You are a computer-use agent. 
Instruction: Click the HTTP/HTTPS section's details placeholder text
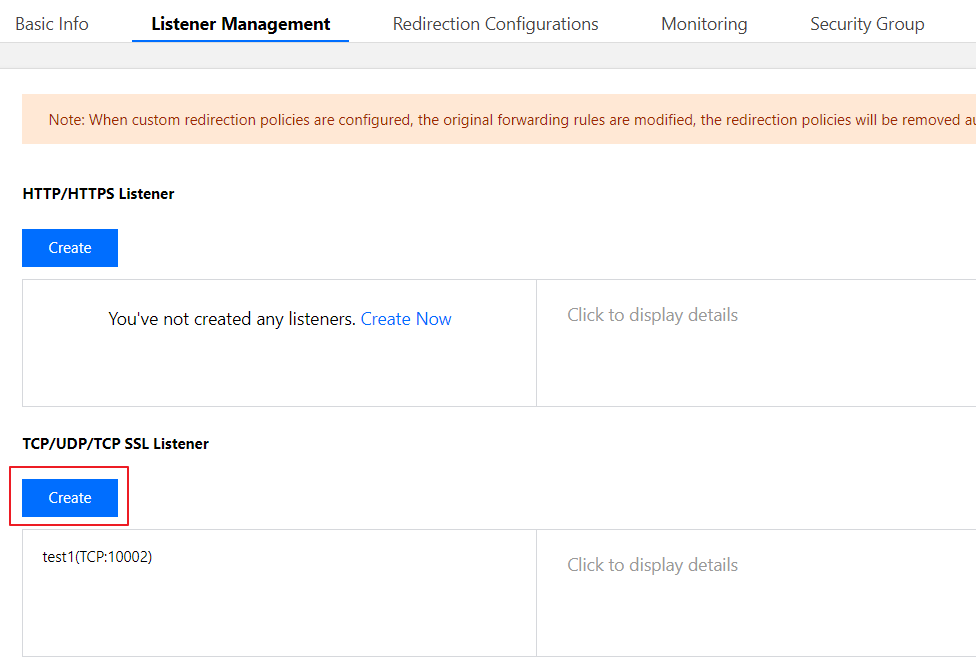[x=652, y=315]
